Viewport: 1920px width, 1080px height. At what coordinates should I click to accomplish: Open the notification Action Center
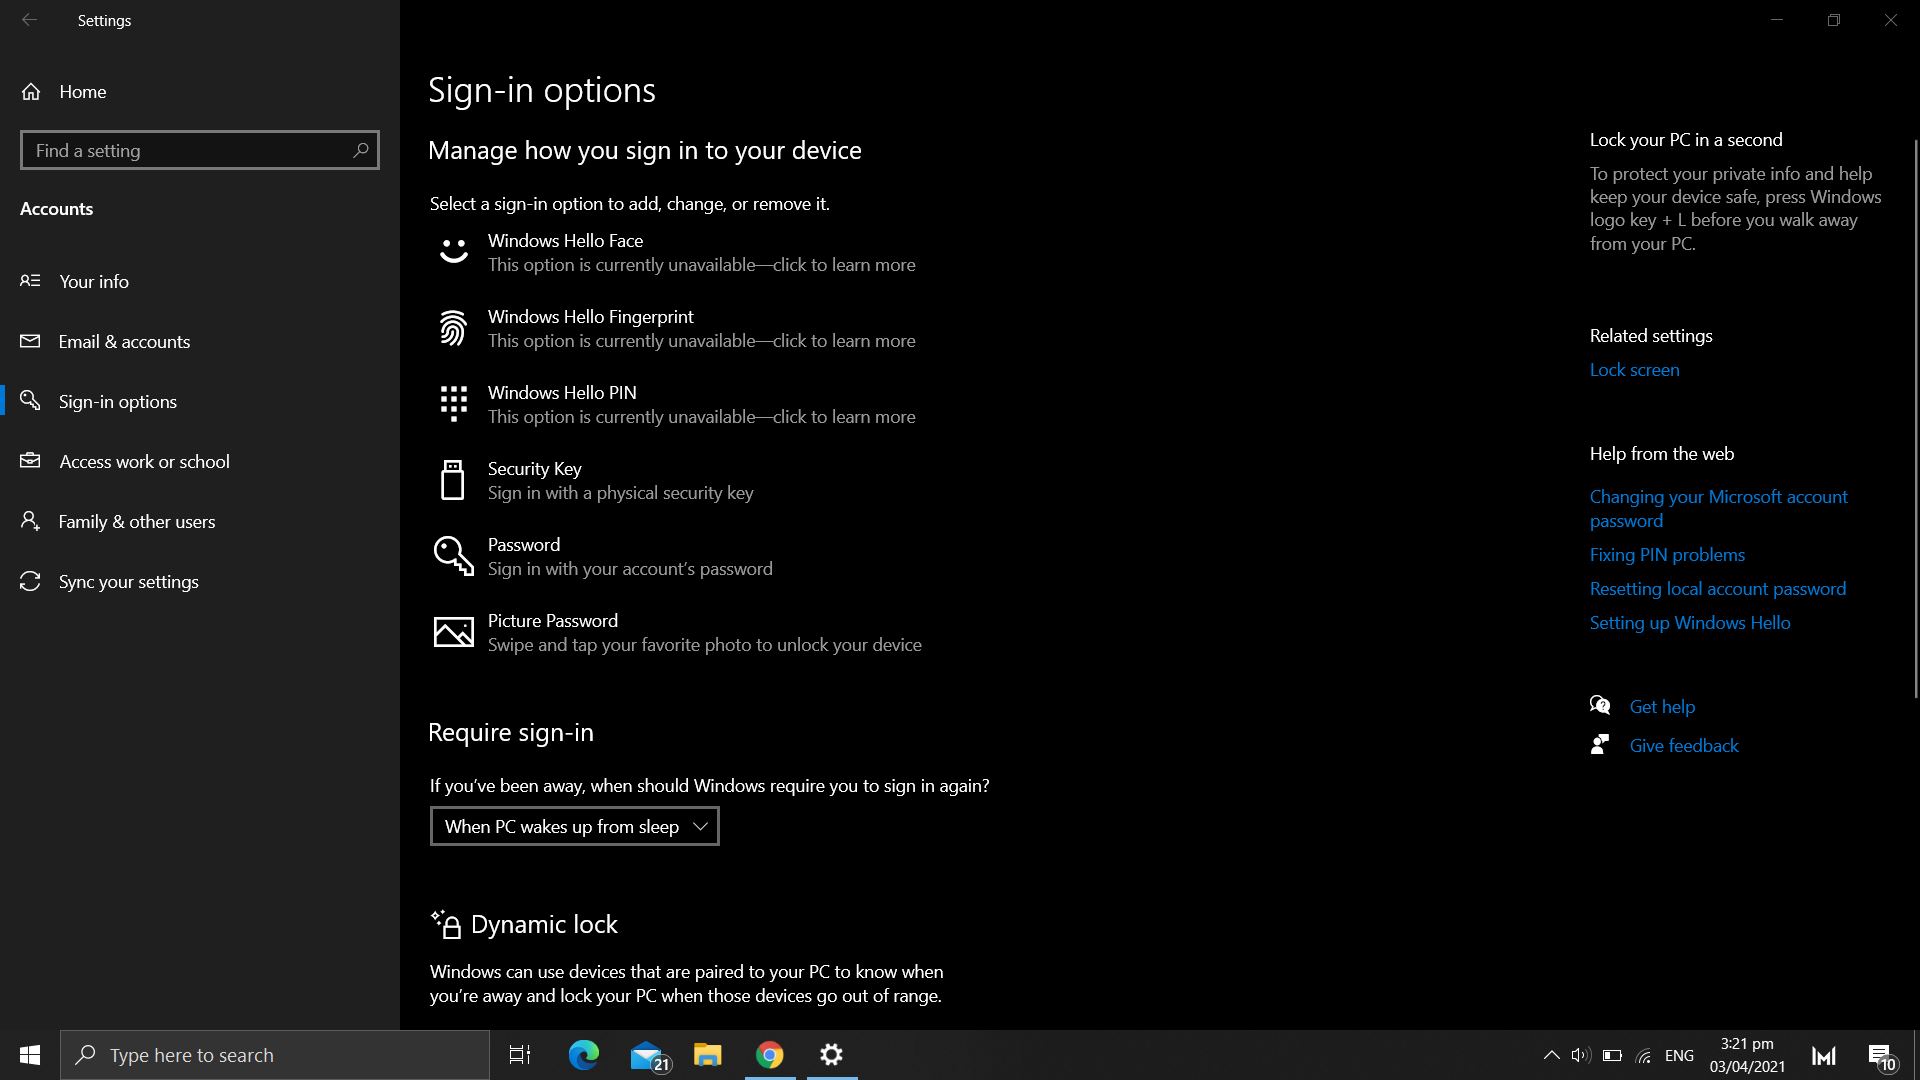[1881, 1055]
